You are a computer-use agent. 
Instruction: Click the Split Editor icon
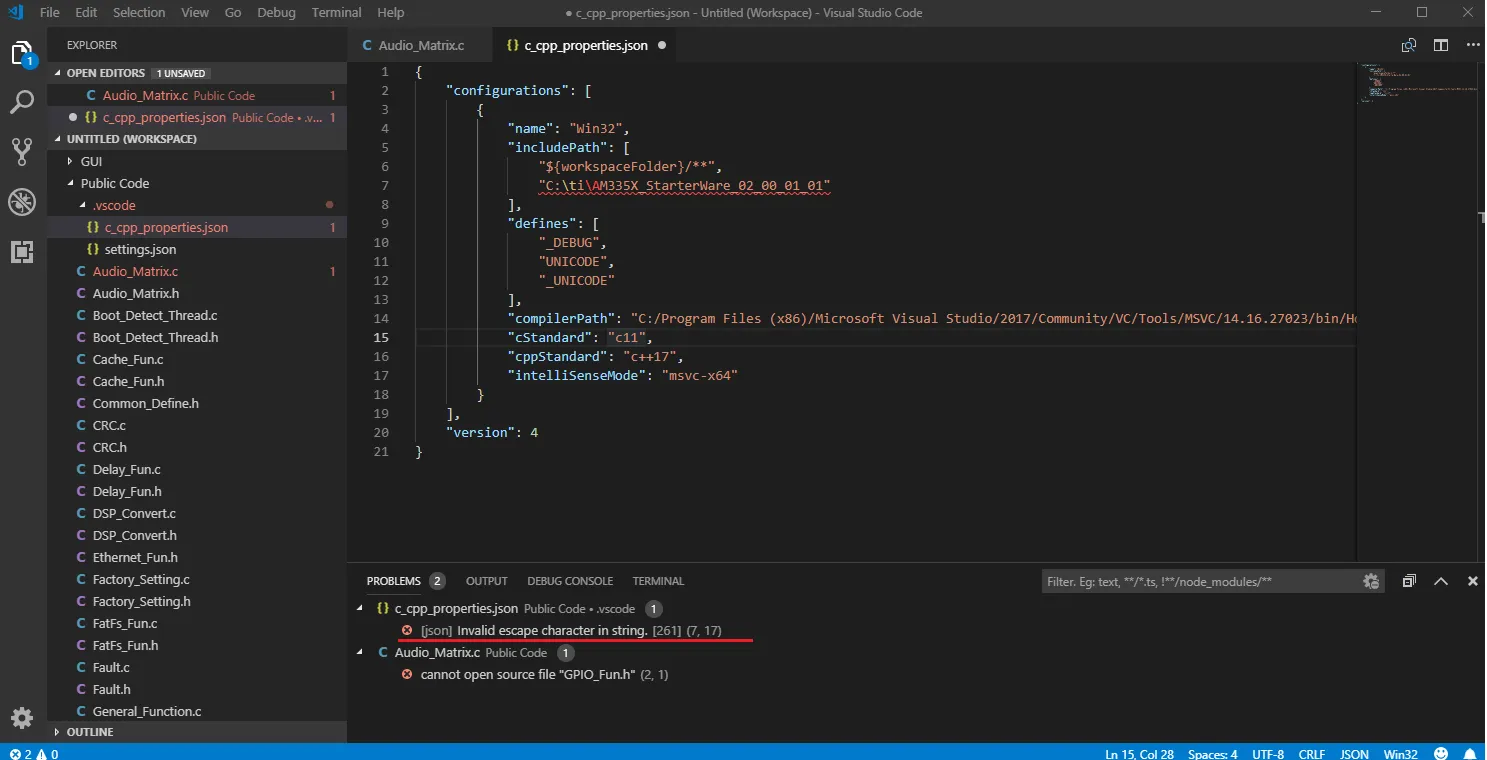1440,45
